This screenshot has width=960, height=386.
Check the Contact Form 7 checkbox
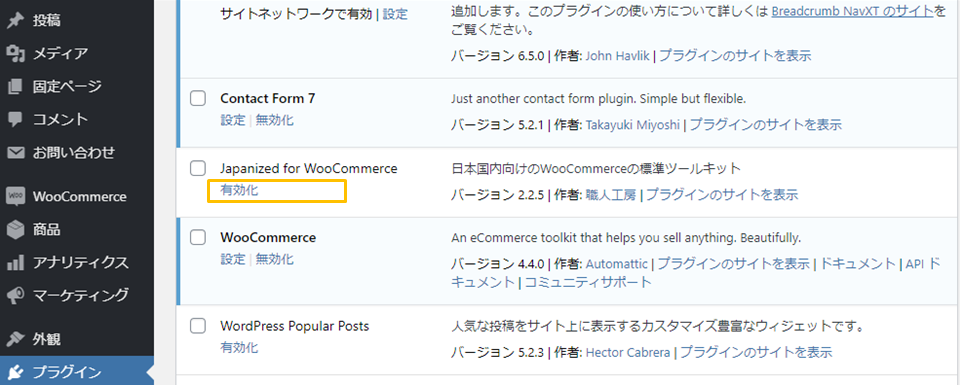(x=198, y=99)
